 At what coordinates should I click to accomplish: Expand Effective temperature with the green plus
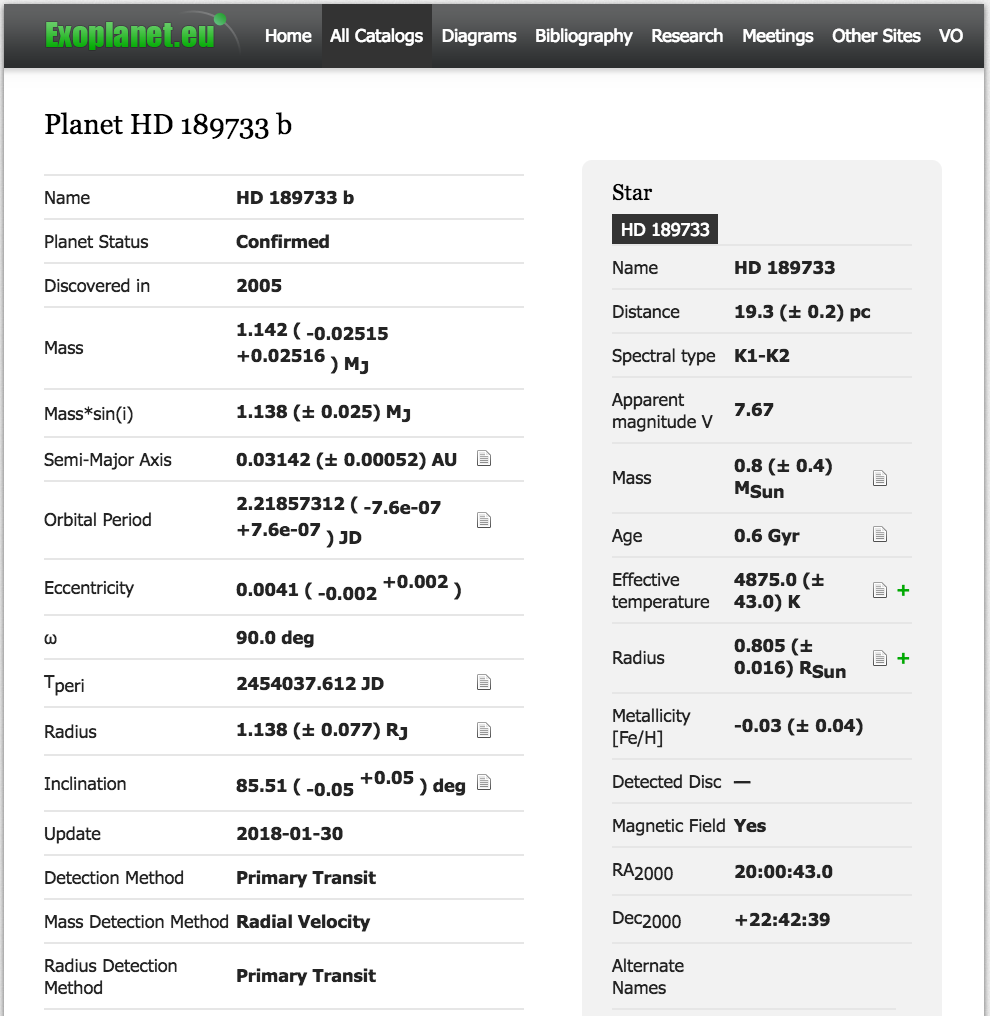[x=903, y=591]
